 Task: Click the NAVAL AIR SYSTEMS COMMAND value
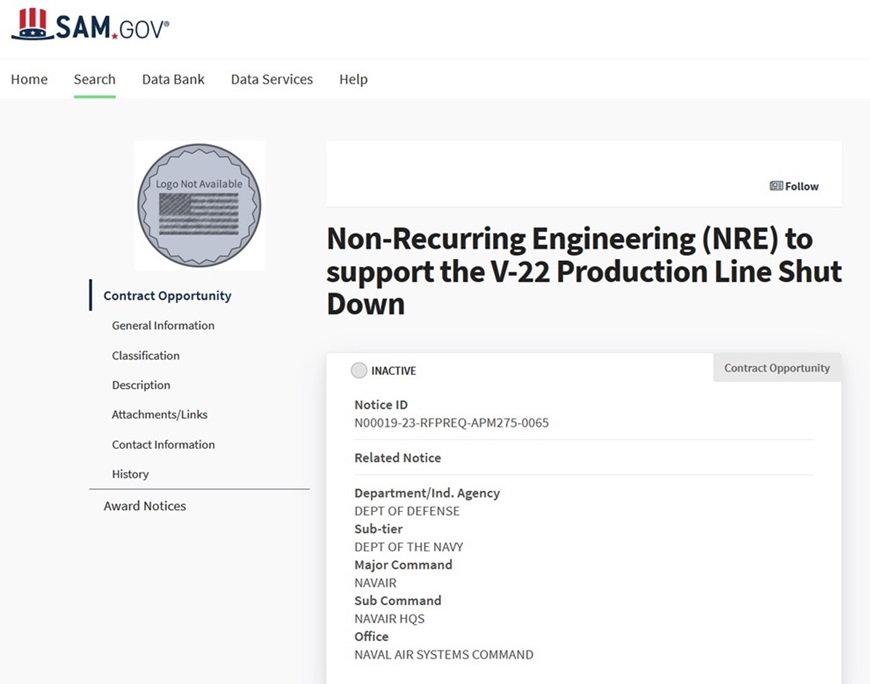coord(444,655)
